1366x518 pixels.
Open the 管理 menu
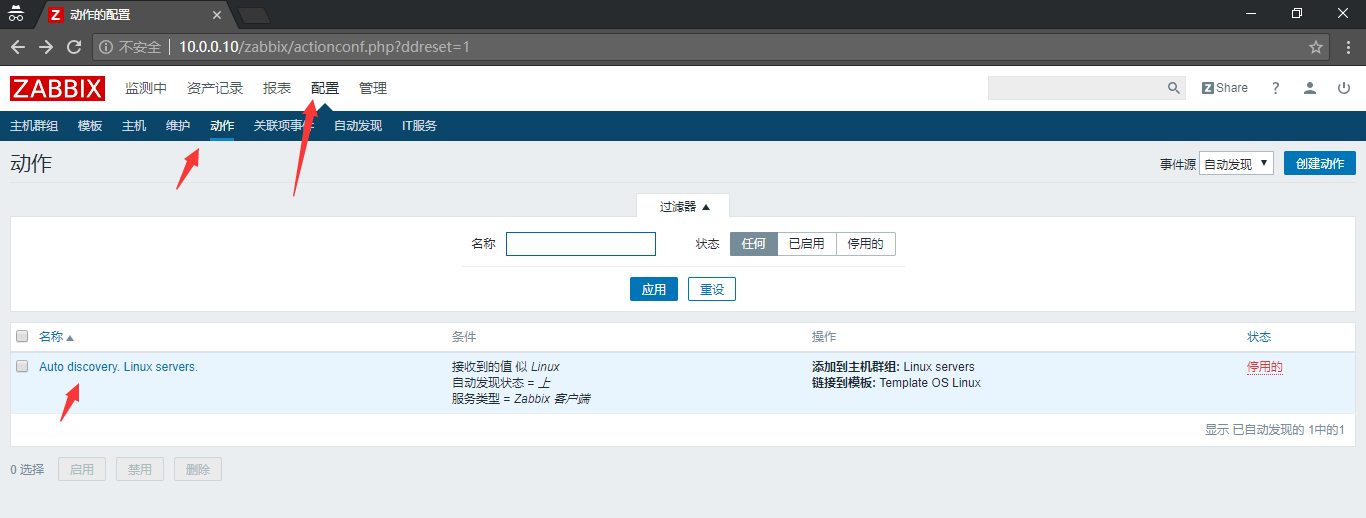(373, 88)
